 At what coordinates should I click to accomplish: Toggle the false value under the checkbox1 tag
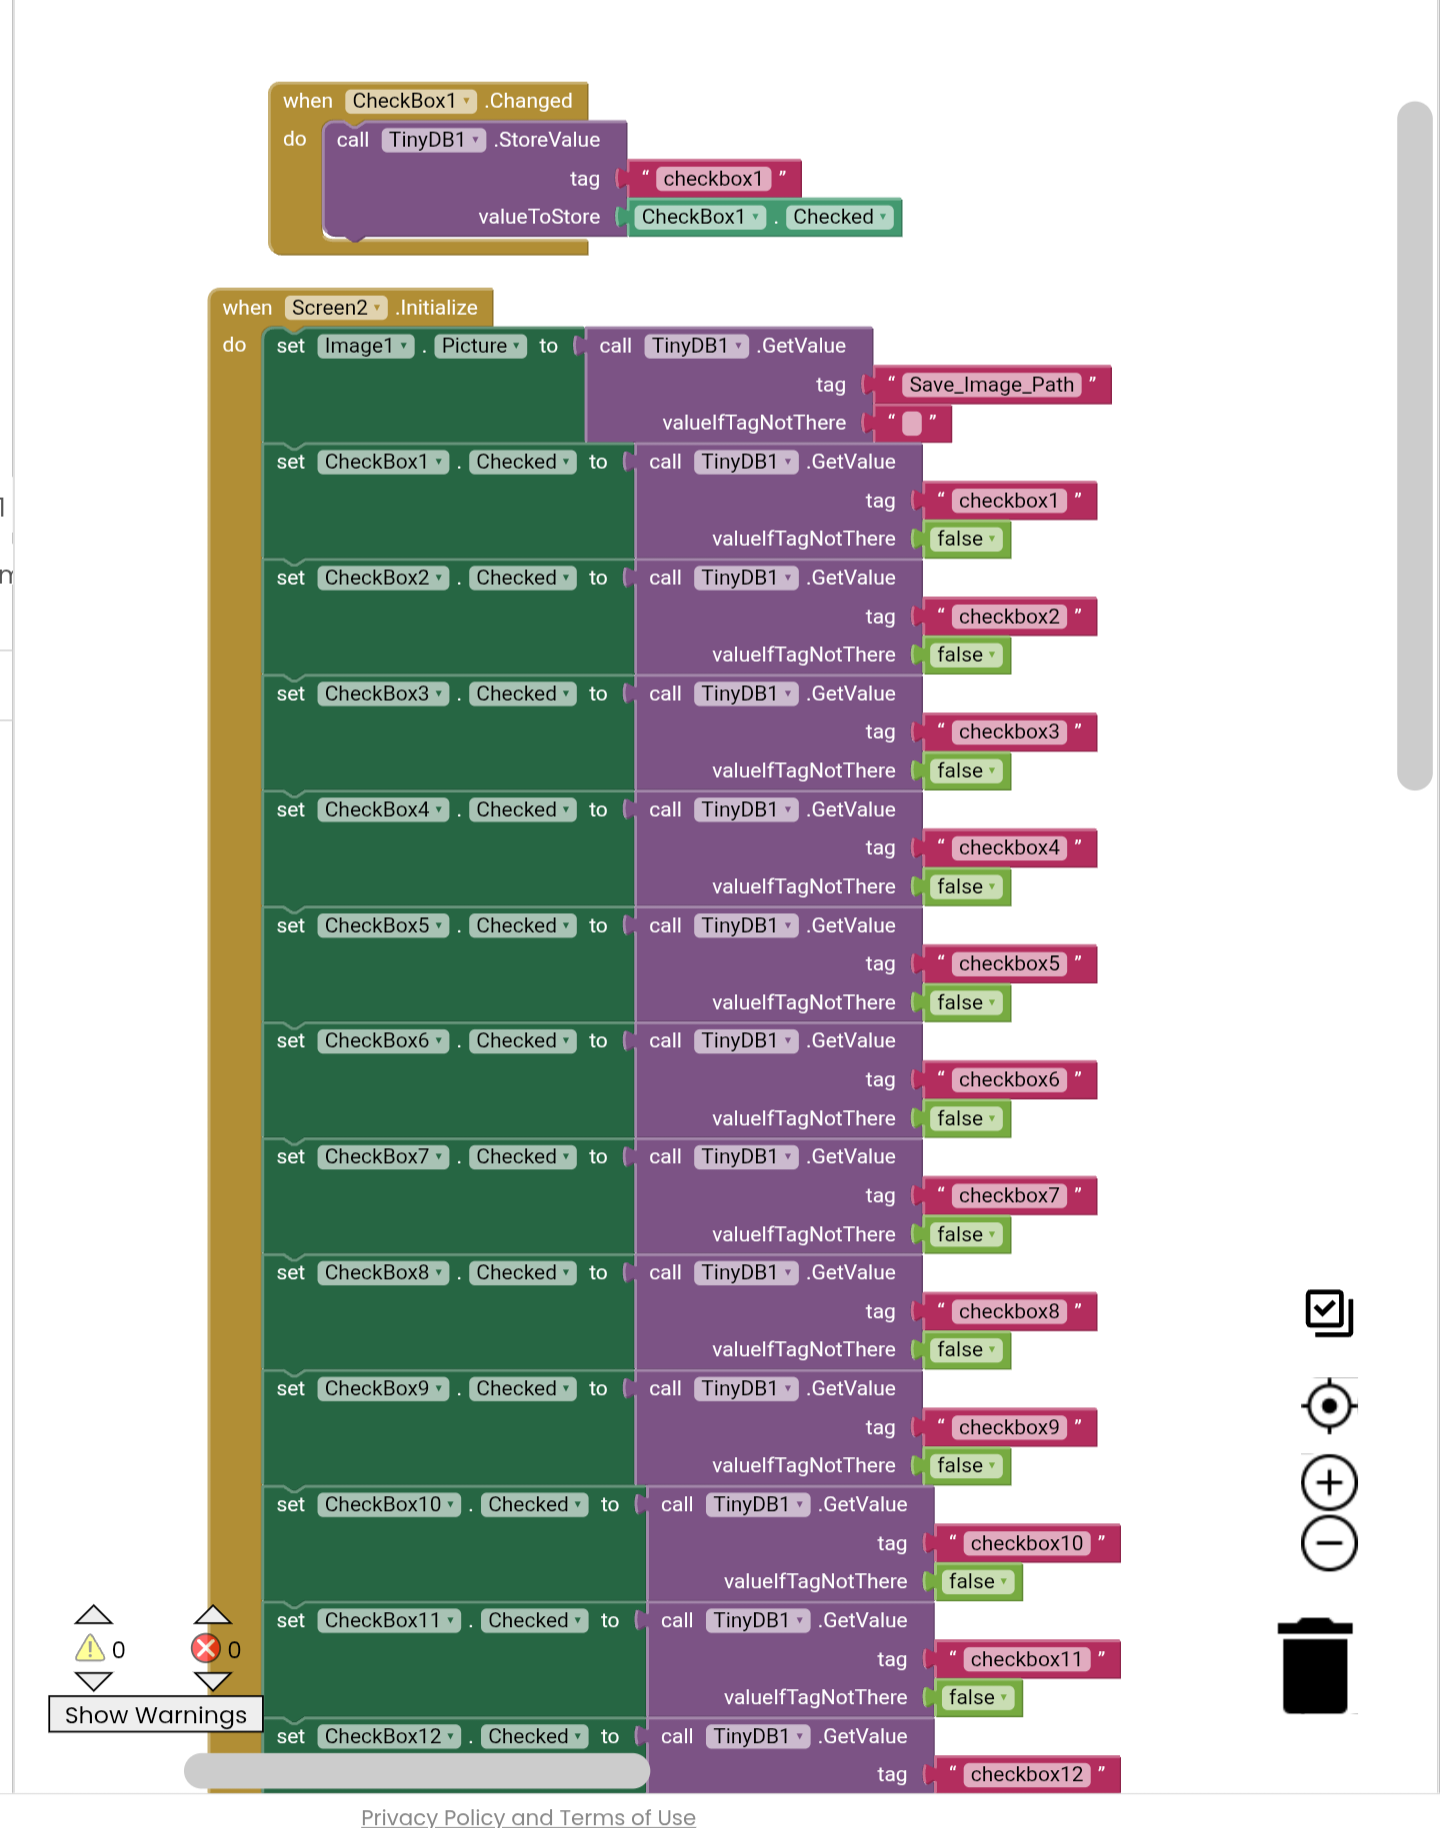[x=966, y=539]
